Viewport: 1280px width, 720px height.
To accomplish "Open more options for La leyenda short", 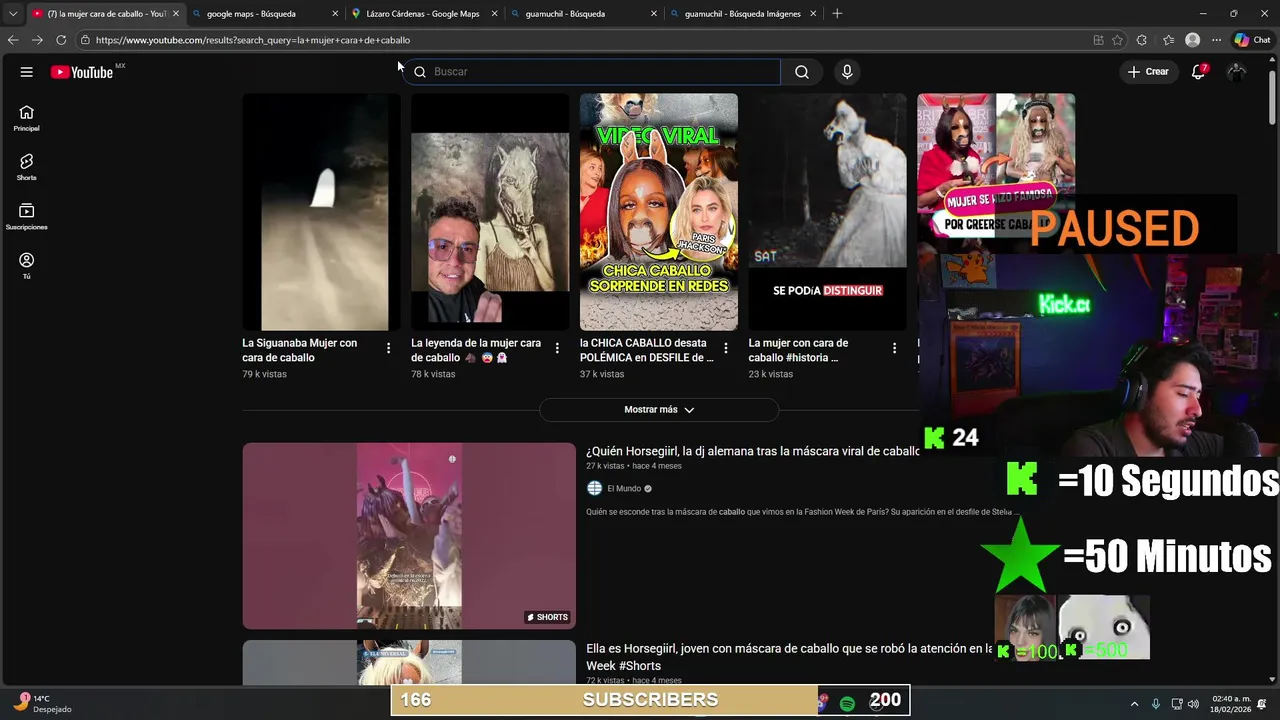I will 557,348.
